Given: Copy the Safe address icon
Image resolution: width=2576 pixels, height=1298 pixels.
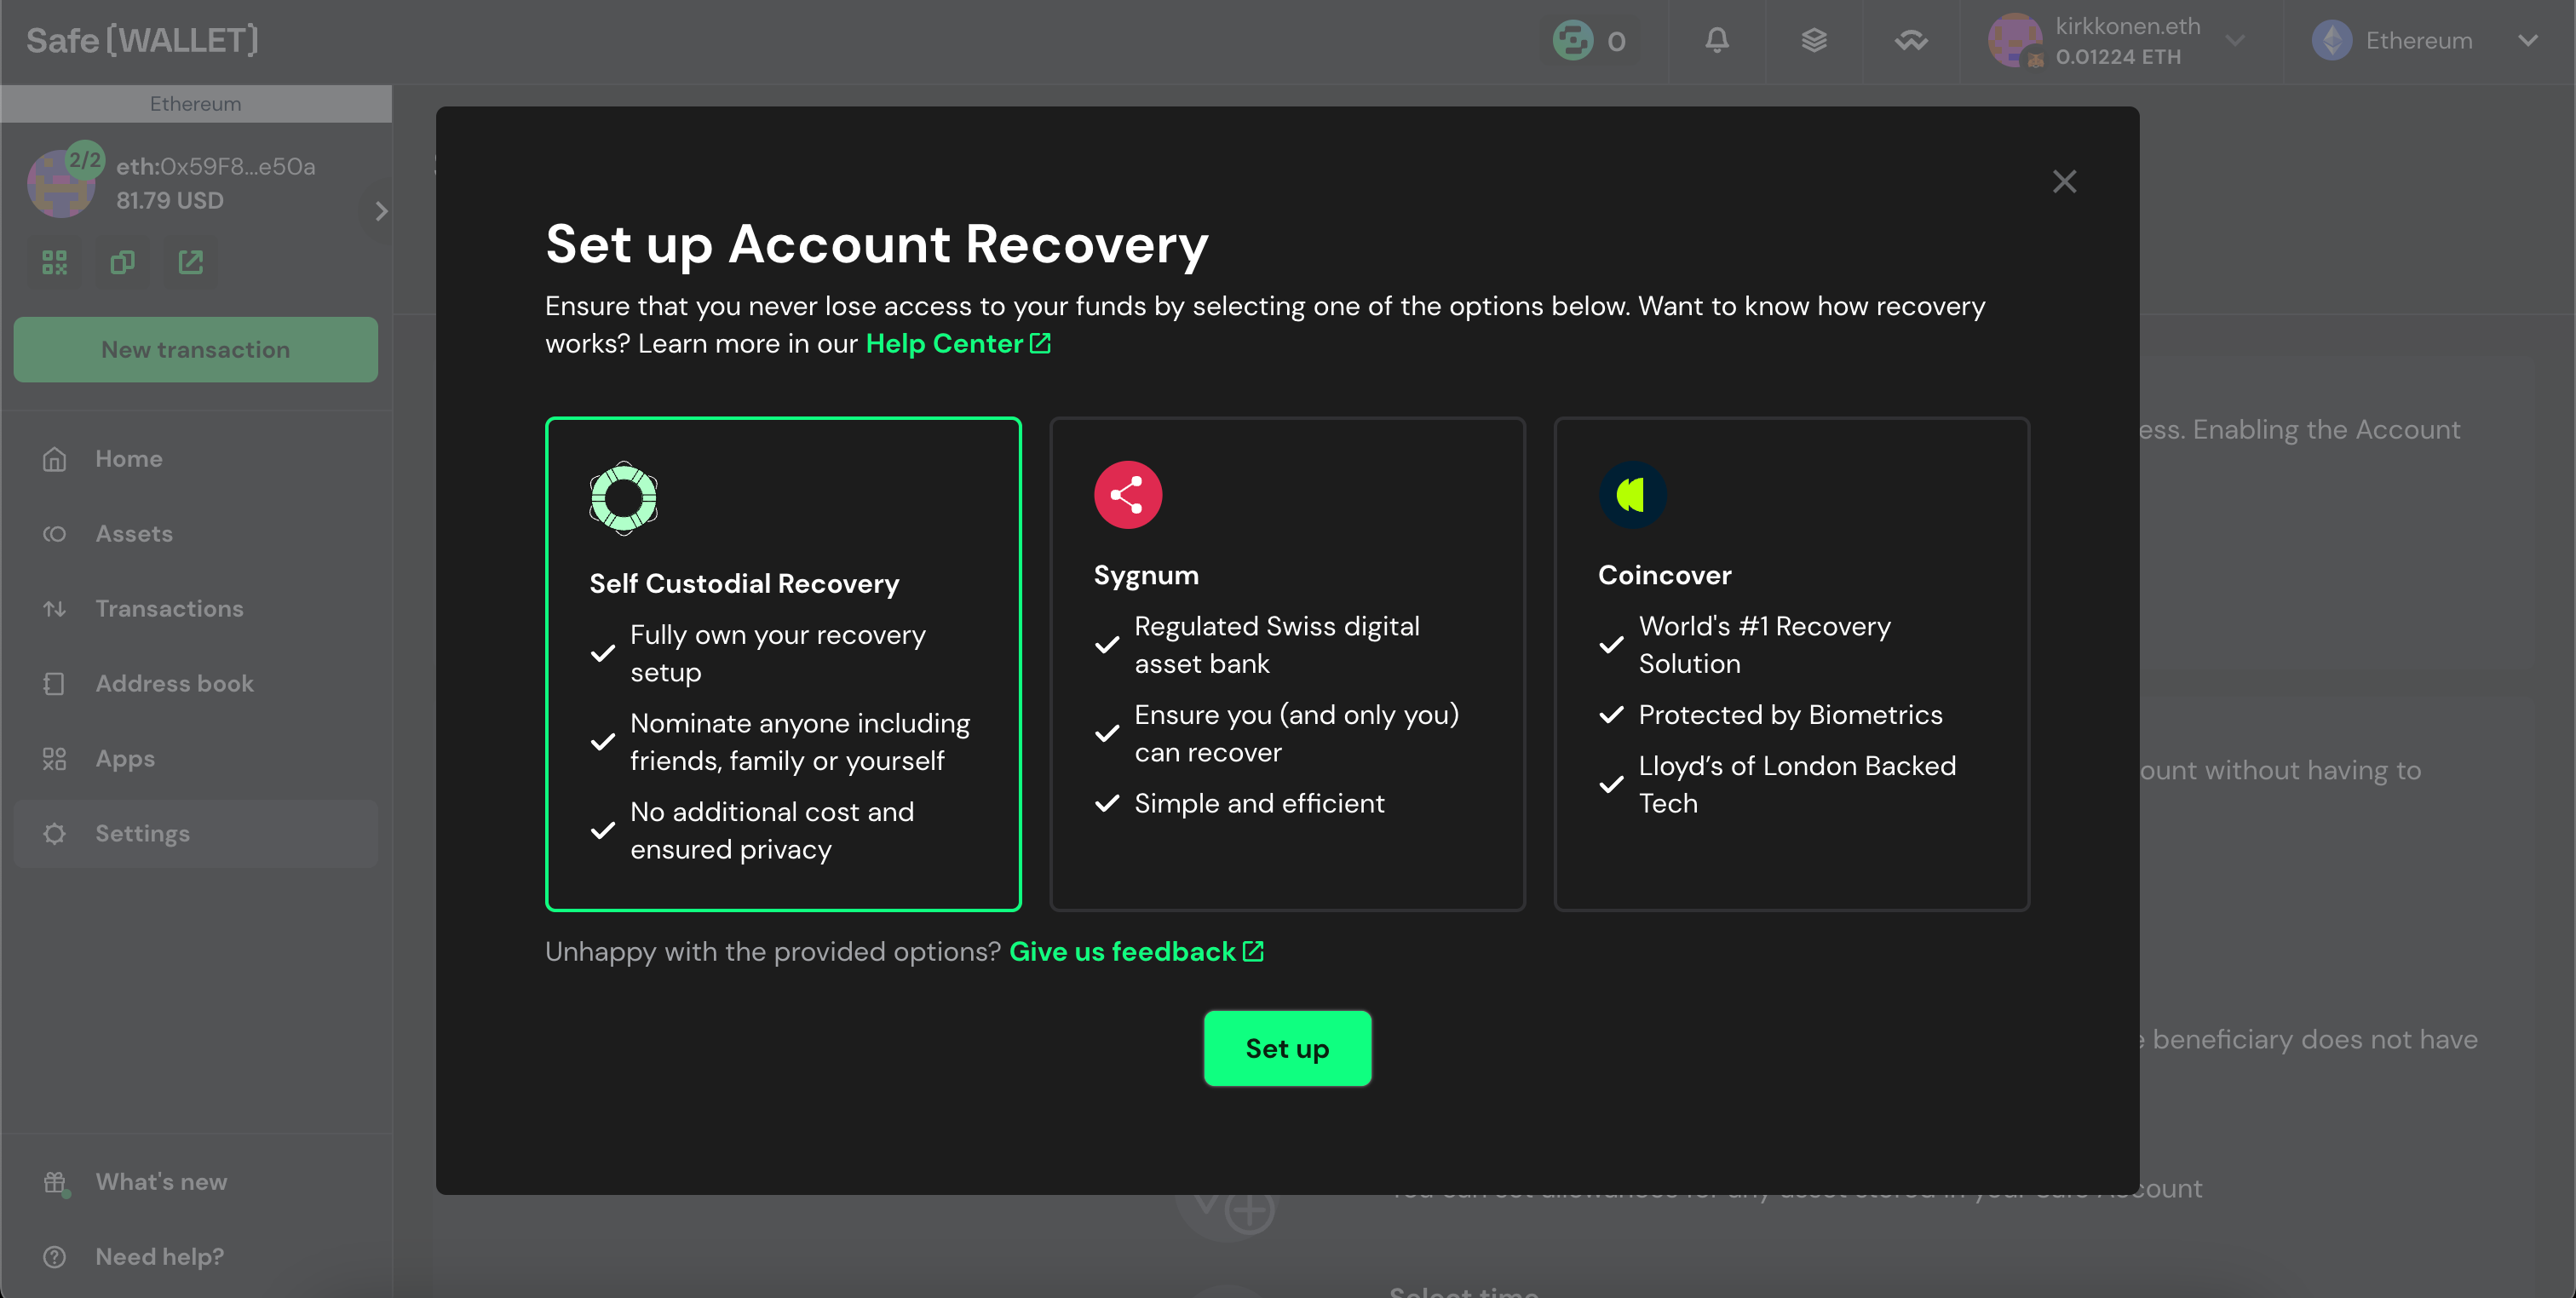Looking at the screenshot, I should coord(122,263).
